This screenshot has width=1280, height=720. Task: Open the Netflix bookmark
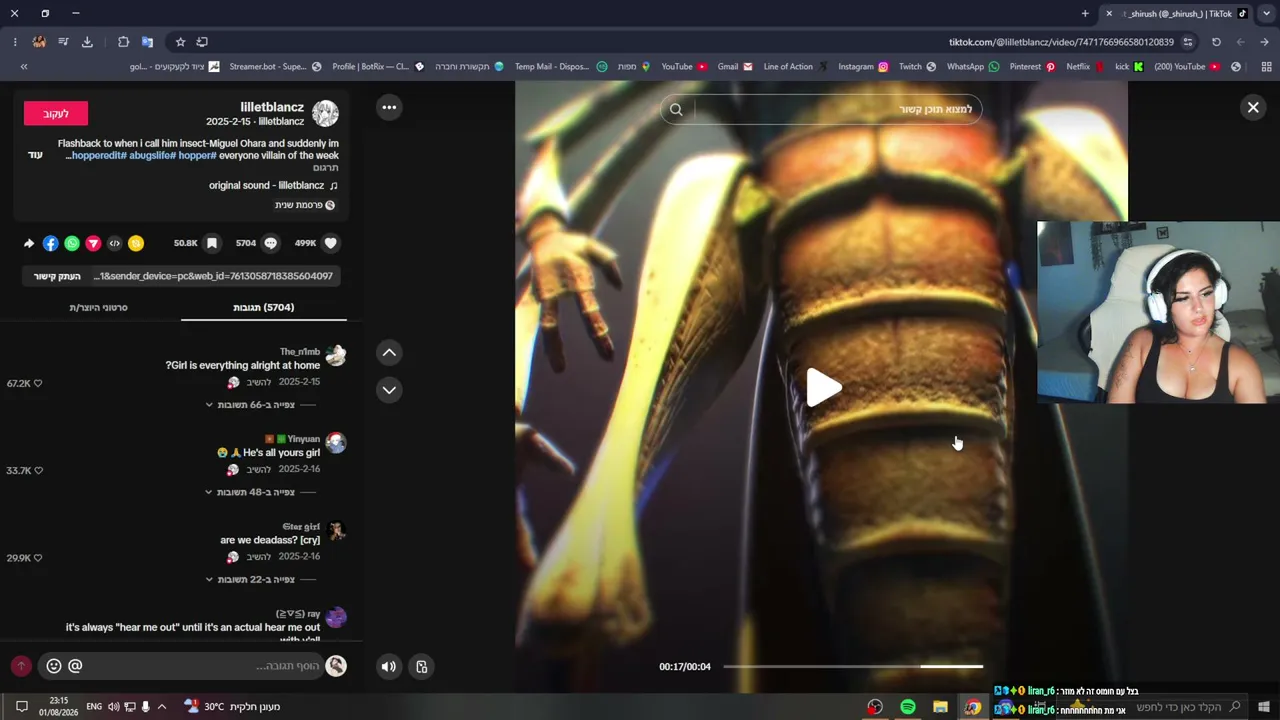pyautogui.click(x=1085, y=67)
